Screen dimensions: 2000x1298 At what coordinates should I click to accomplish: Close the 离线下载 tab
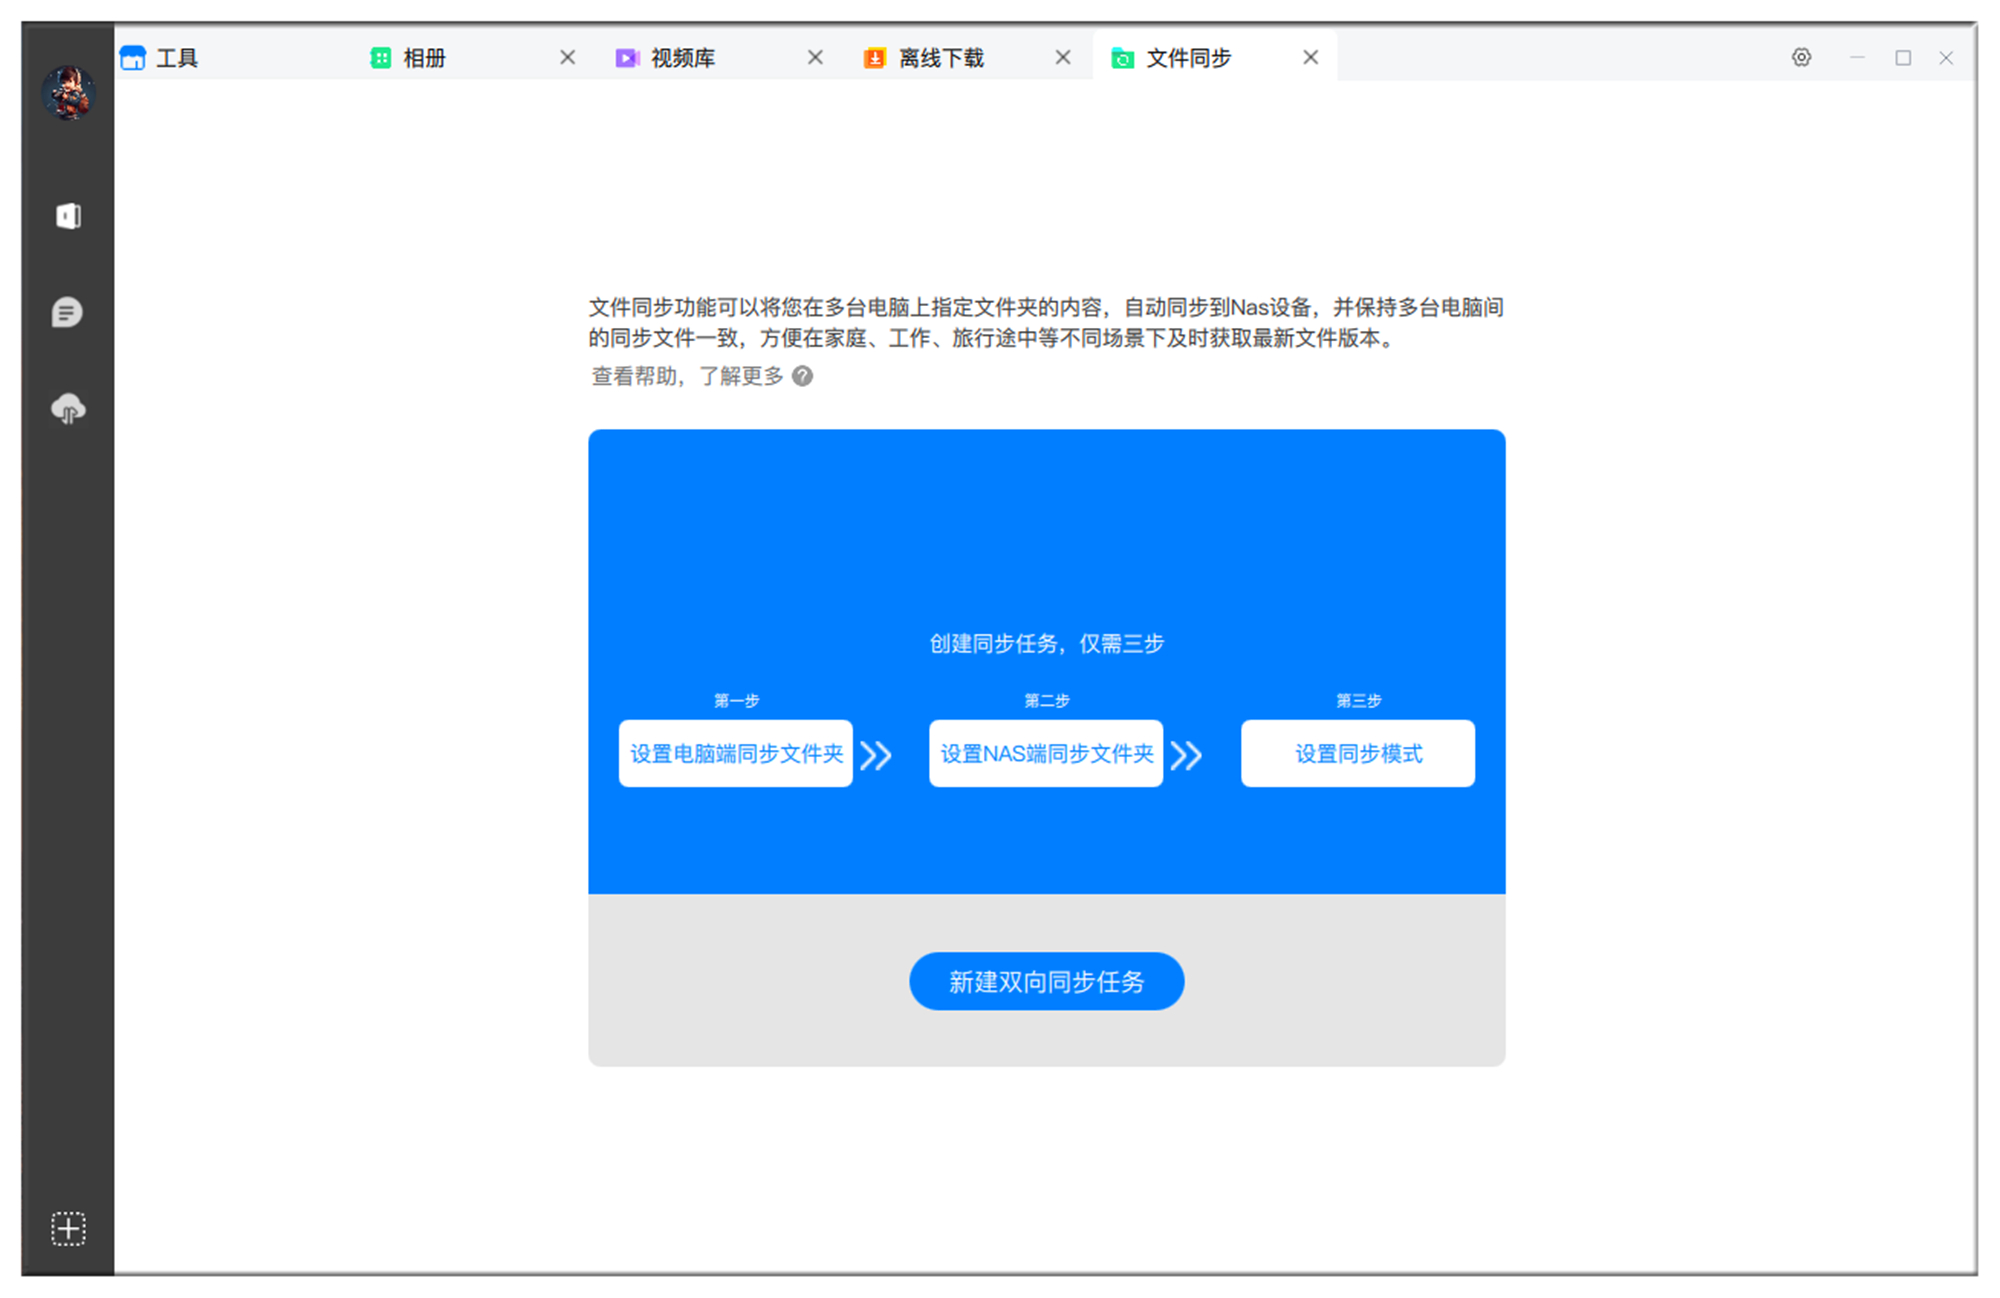[x=1062, y=57]
